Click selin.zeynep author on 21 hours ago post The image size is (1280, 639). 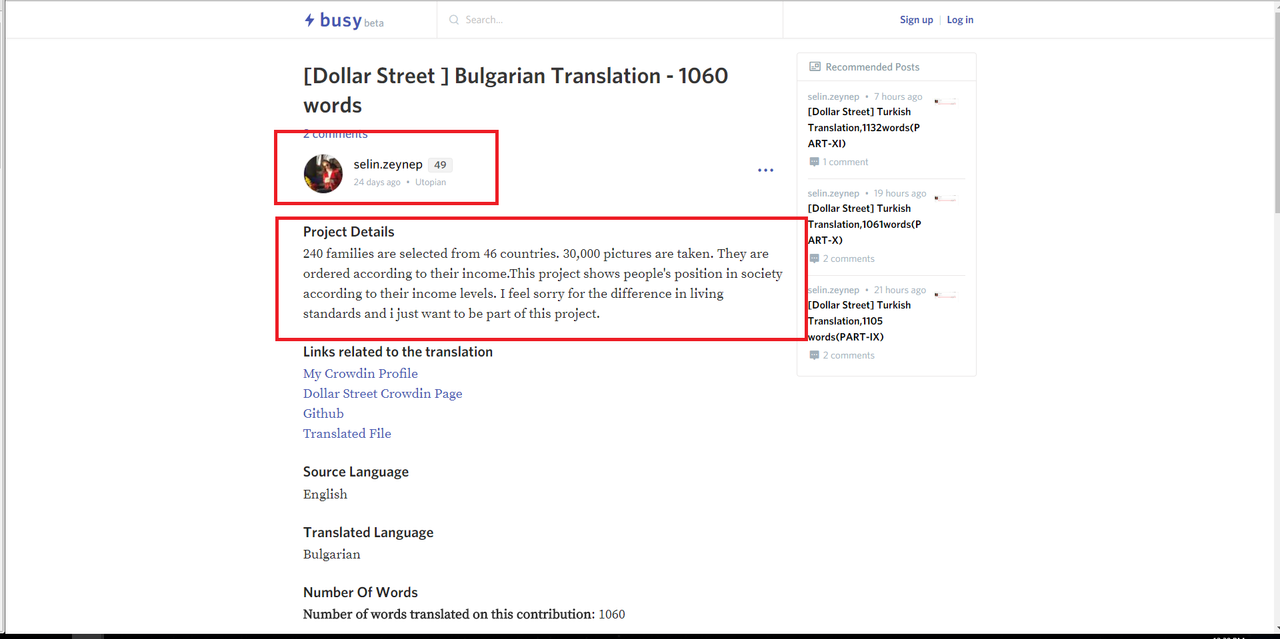[x=833, y=291]
